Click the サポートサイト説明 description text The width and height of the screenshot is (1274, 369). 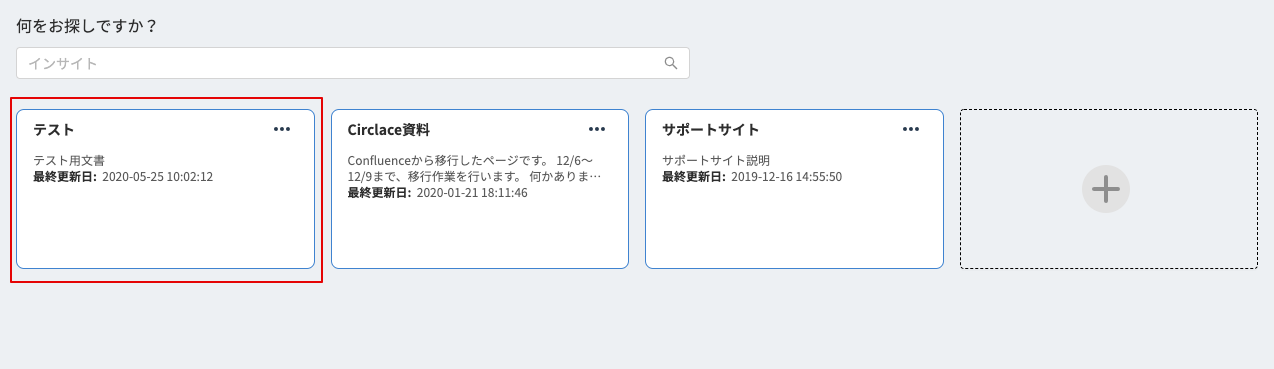(716, 160)
